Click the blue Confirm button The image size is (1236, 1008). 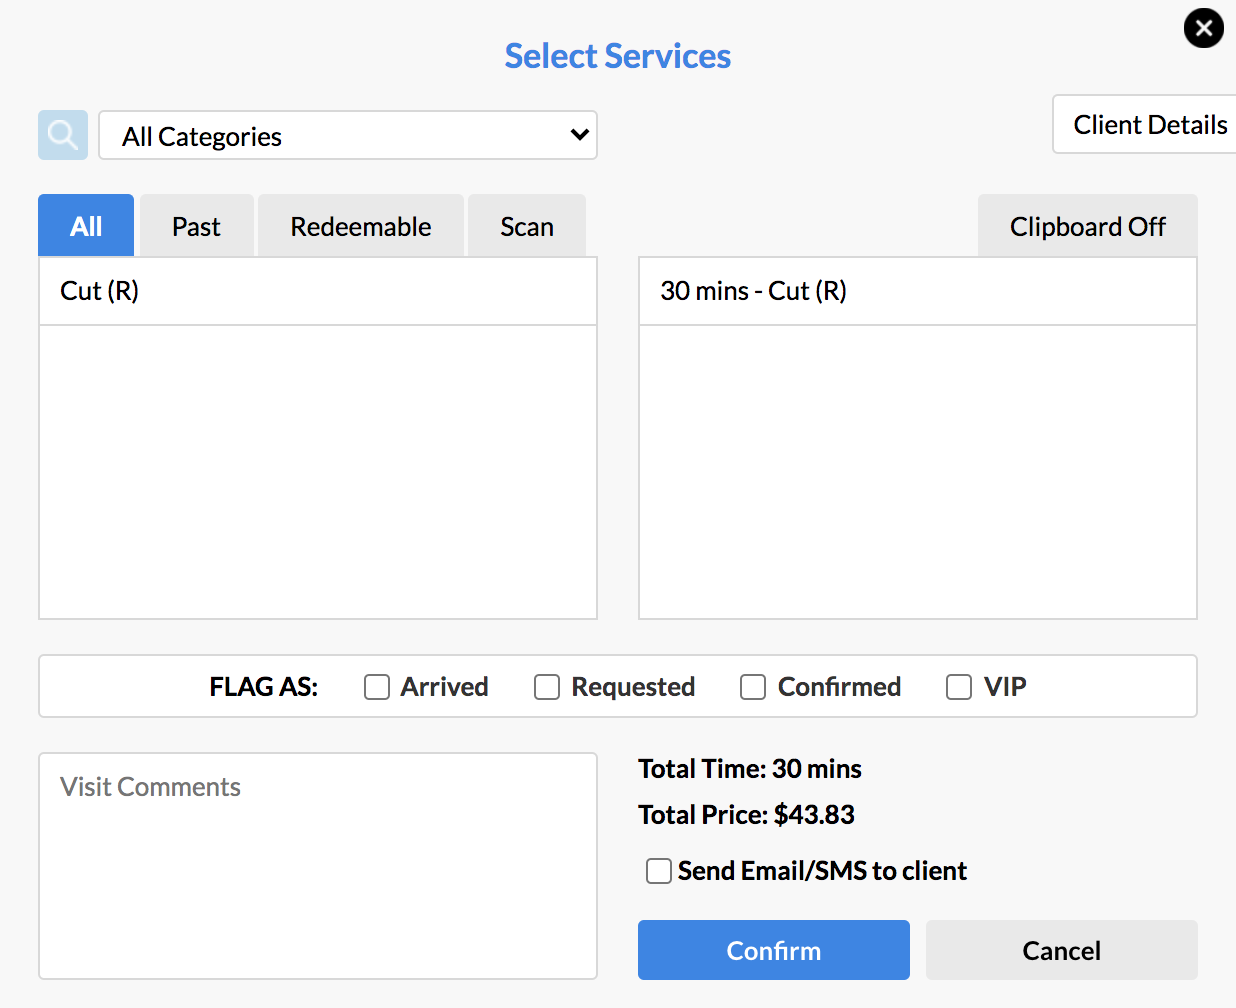pyautogui.click(x=774, y=950)
